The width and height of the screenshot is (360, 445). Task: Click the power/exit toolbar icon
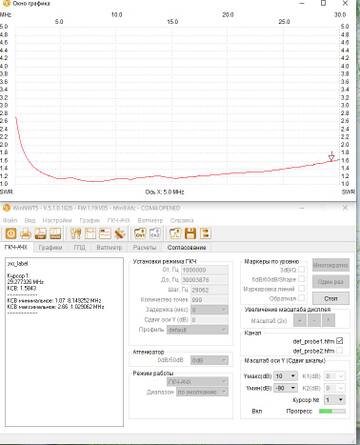coord(11,233)
